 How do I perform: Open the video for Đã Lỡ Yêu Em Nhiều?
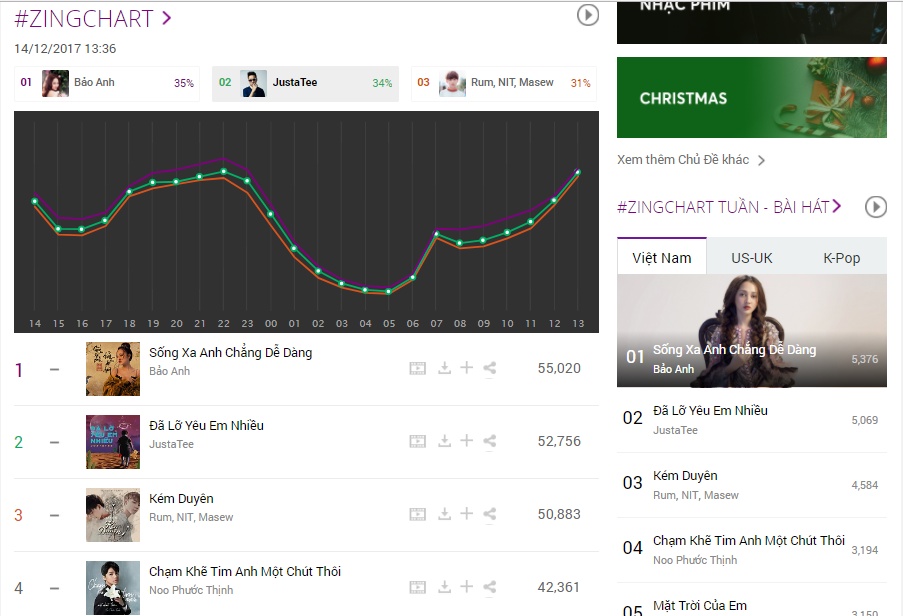(x=418, y=442)
